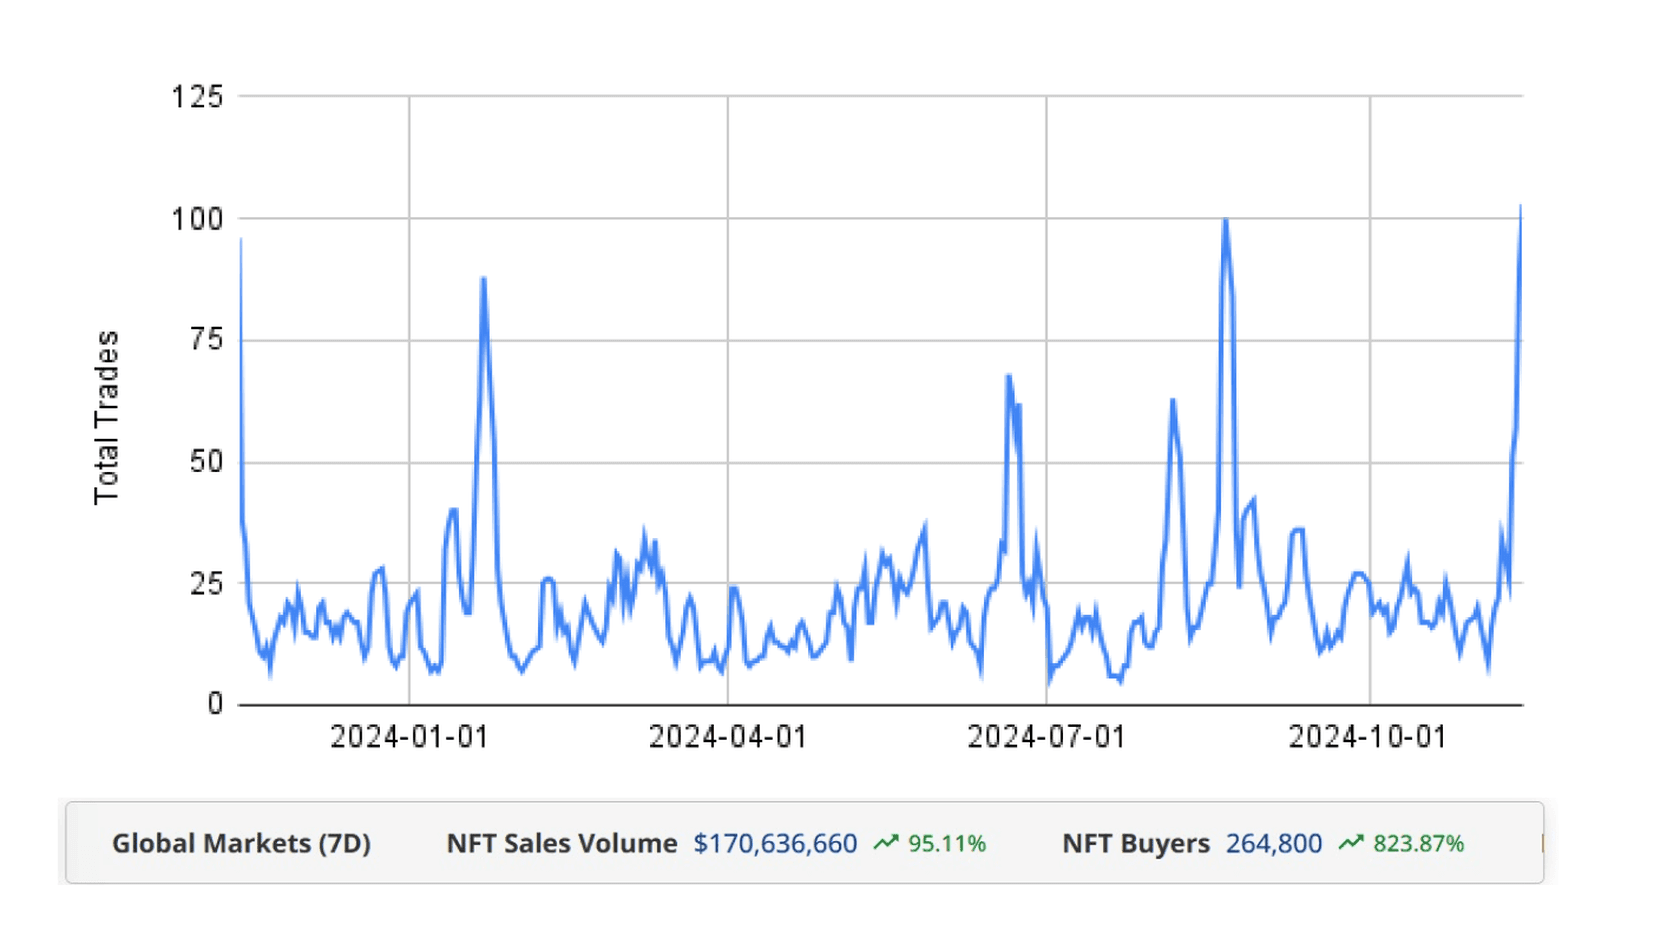Click the Global Markets (7D) label
Viewport: 1680px width, 944px height.
241,843
